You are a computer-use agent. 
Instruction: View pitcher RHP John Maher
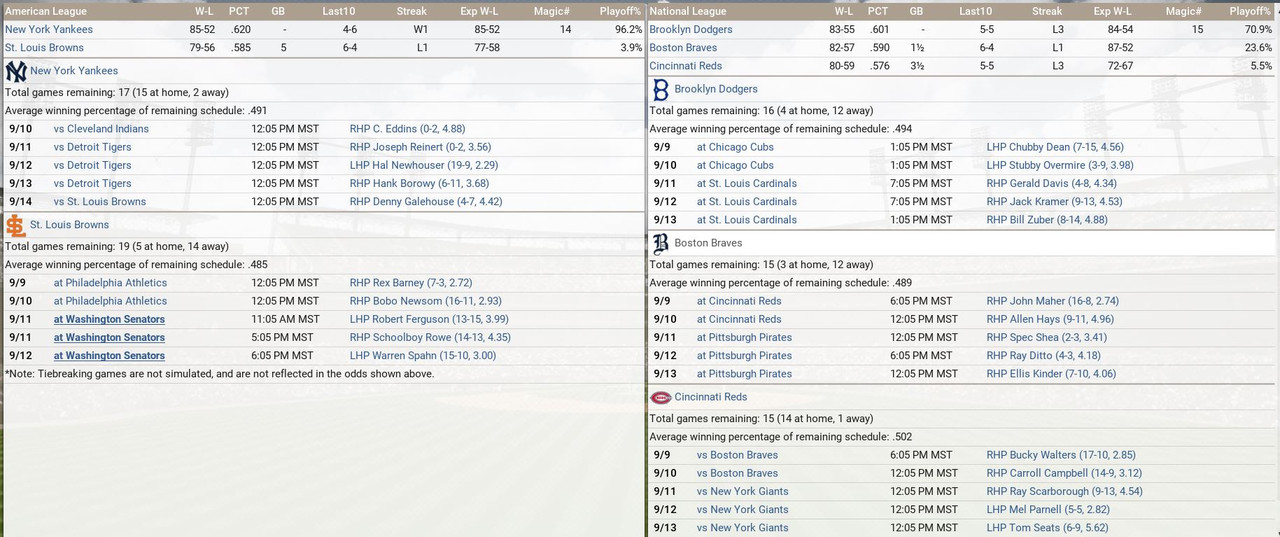[x=1052, y=301]
